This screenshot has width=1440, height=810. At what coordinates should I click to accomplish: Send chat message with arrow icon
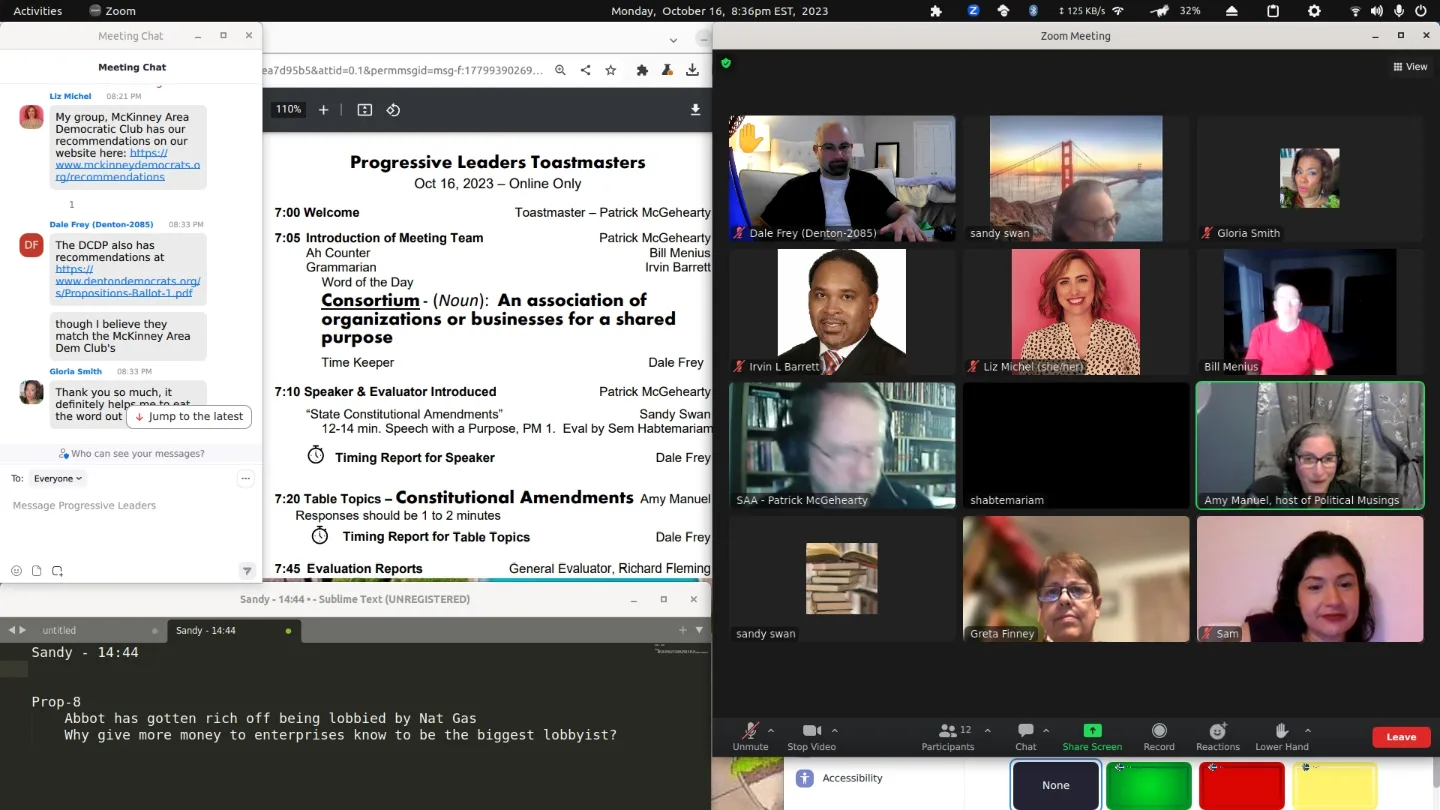pyautogui.click(x=247, y=571)
